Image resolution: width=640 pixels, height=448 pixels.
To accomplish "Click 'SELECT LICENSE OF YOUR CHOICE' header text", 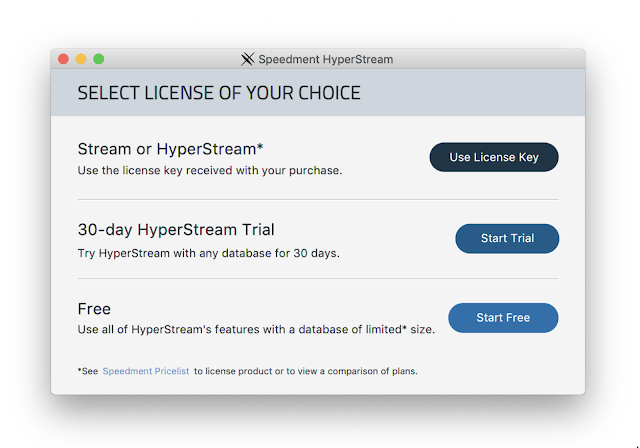I will [x=219, y=93].
